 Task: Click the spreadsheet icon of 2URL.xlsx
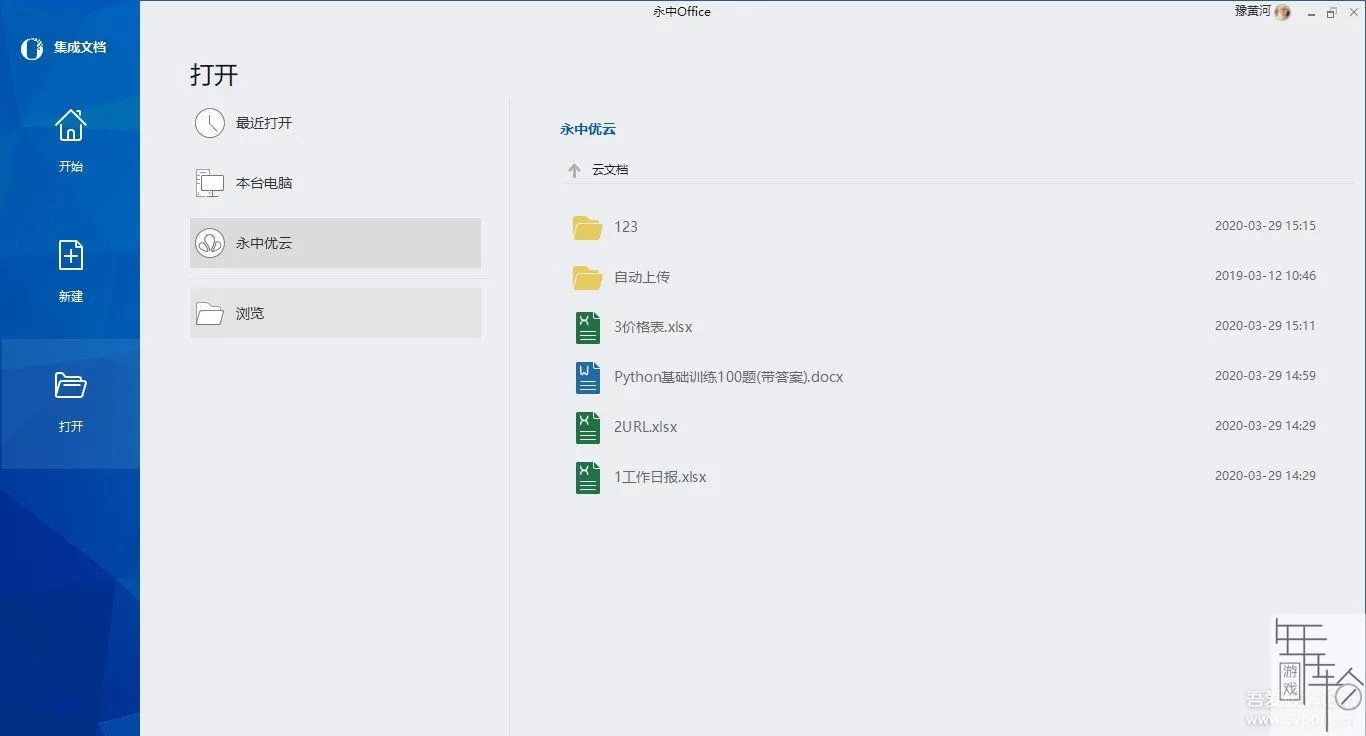(588, 427)
